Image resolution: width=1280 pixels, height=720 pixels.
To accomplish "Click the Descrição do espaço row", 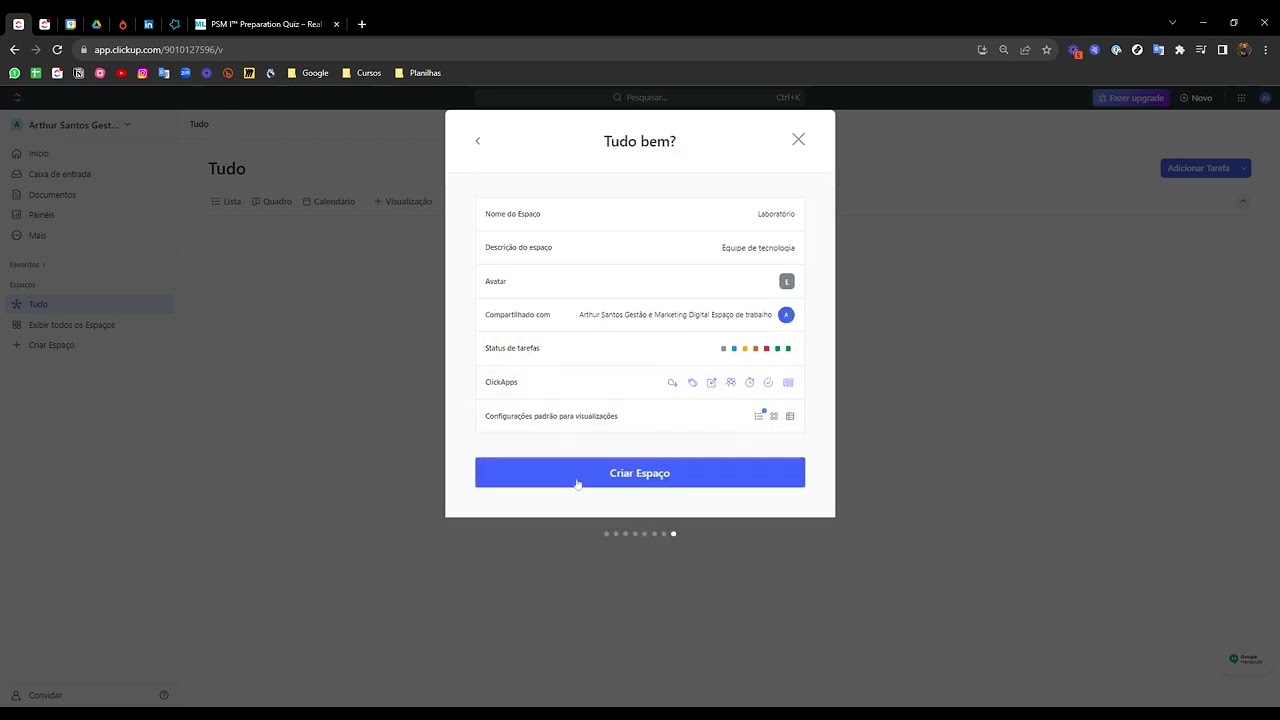I will point(640,248).
